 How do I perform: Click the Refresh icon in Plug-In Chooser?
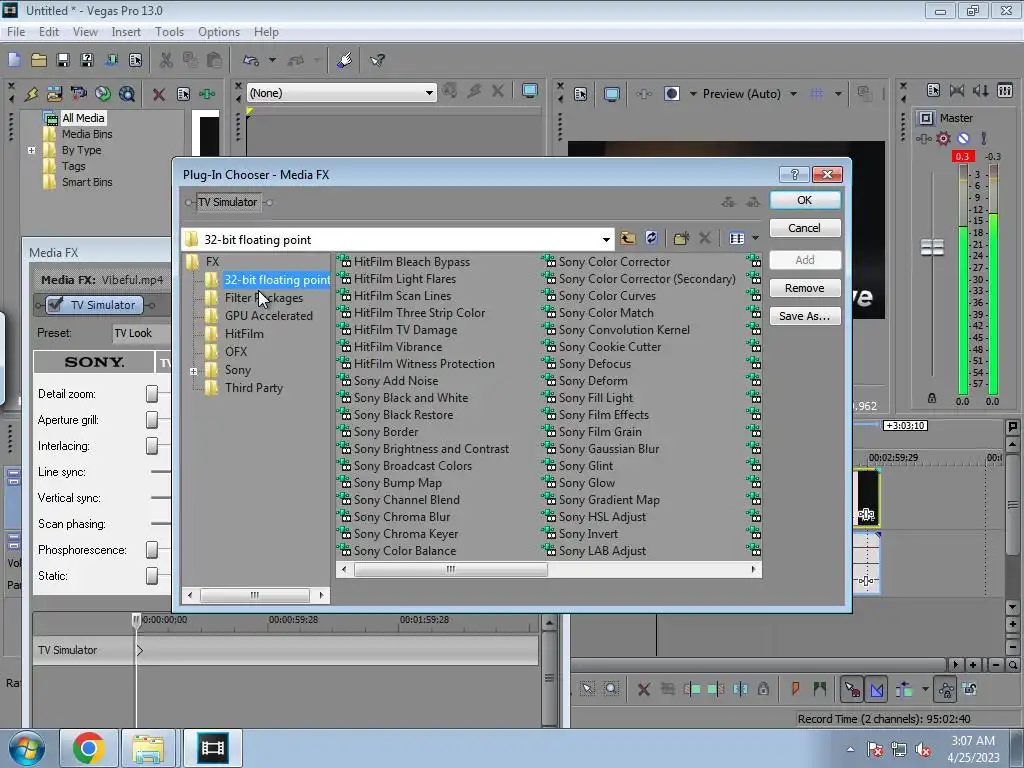pos(651,238)
